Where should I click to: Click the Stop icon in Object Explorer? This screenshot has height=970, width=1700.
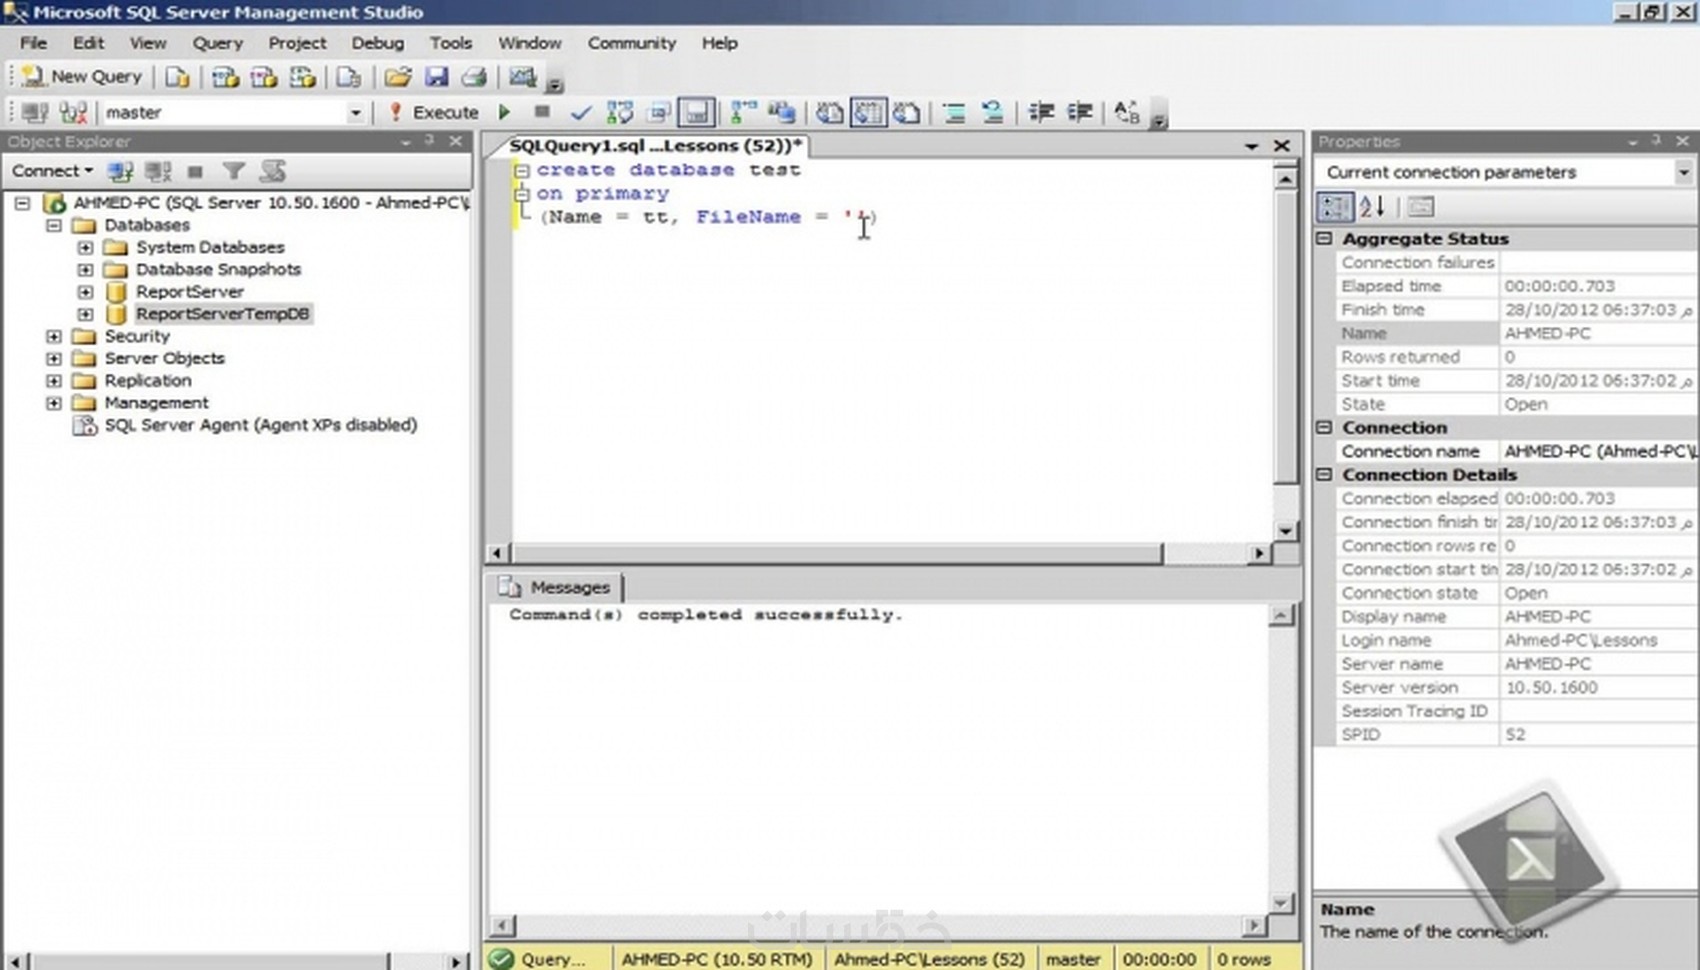pyautogui.click(x=195, y=171)
